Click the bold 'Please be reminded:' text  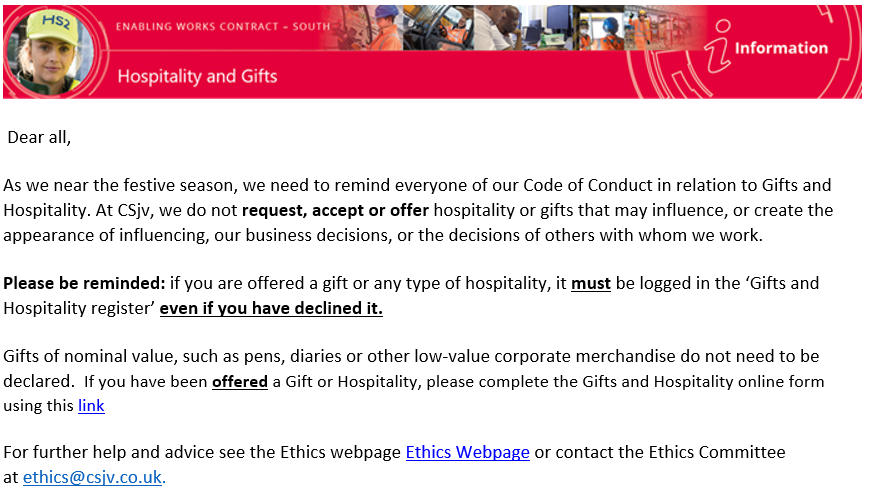click(84, 283)
